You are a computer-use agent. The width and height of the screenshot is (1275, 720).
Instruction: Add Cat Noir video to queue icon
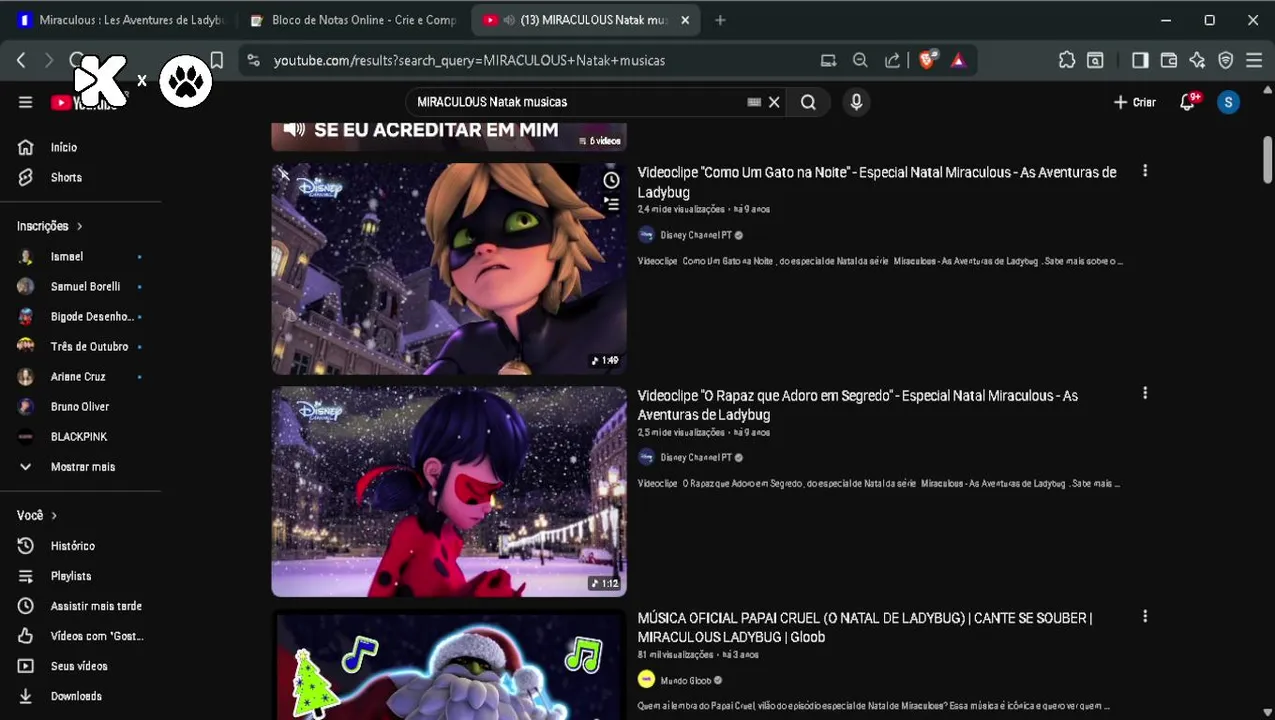coord(611,204)
